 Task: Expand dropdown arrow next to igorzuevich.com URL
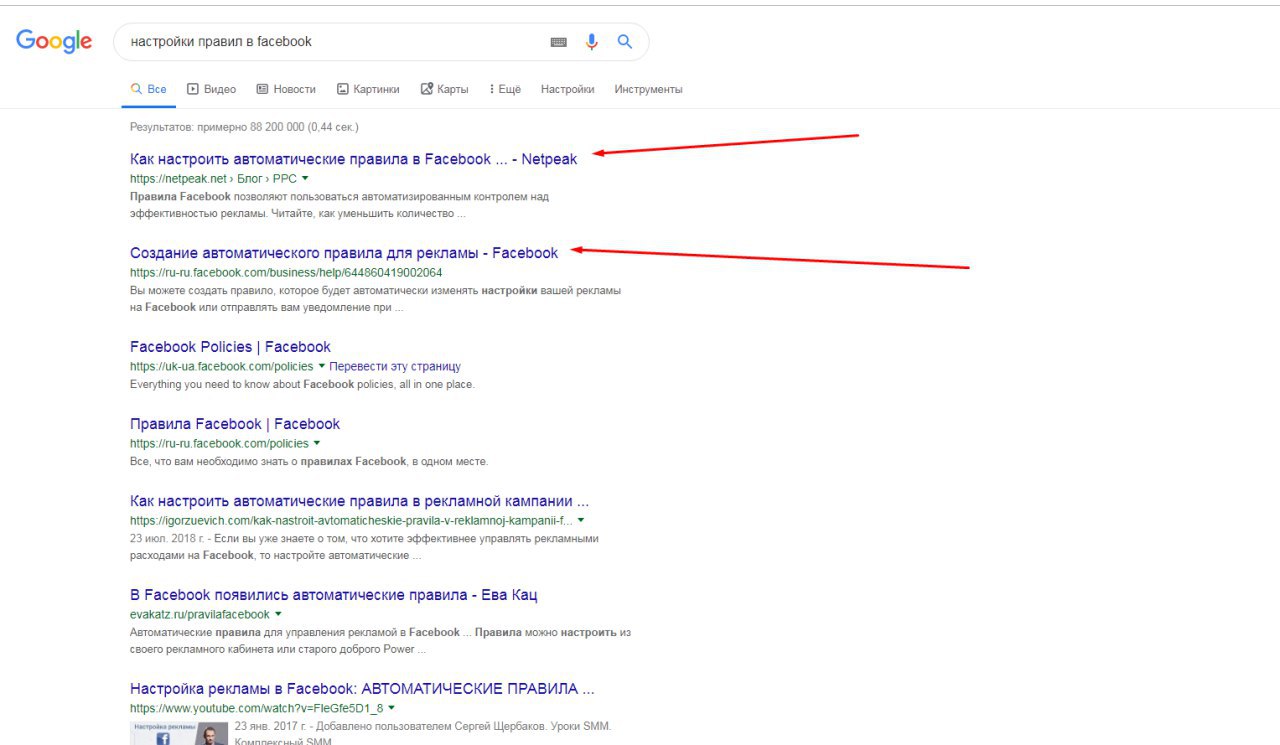[x=581, y=520]
